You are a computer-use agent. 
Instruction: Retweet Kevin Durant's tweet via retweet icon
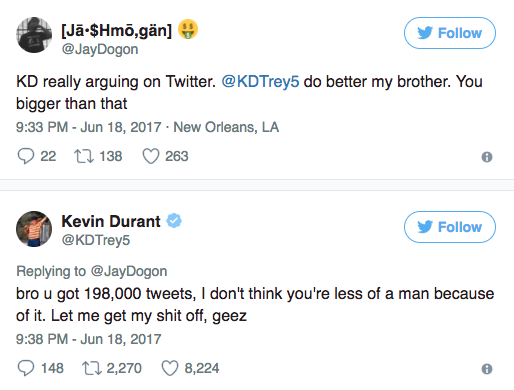pos(92,368)
